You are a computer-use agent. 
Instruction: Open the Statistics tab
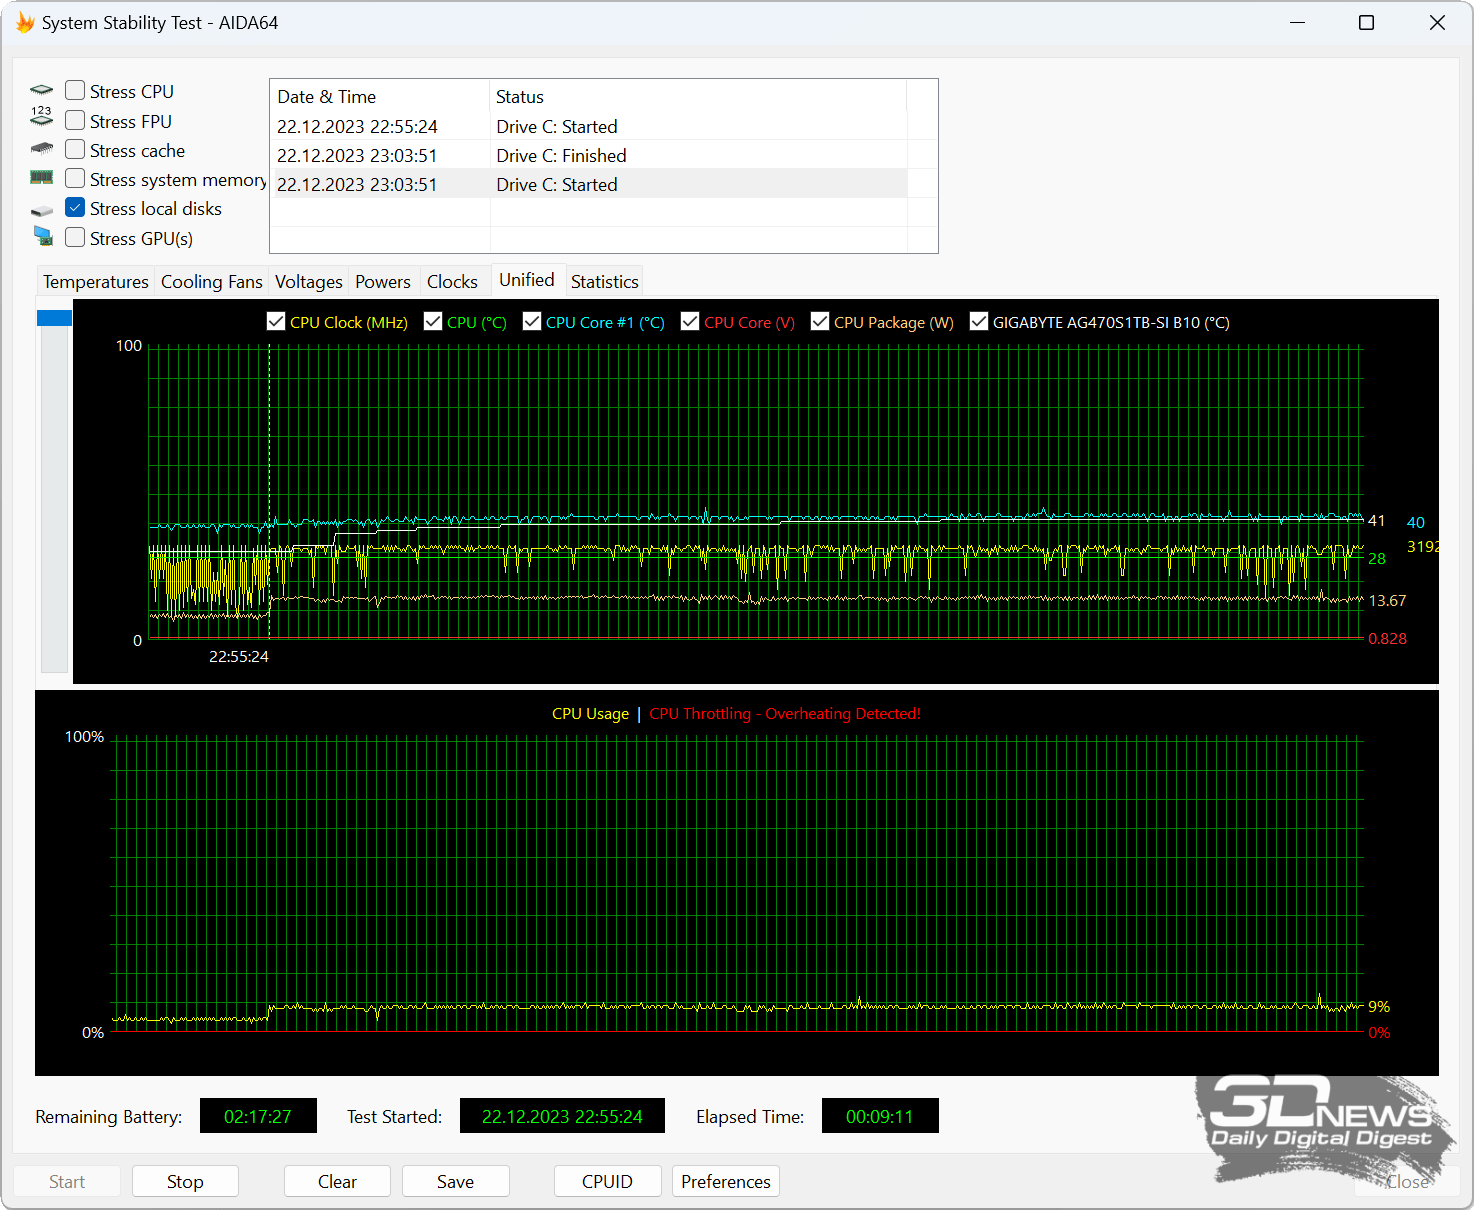coord(605,282)
